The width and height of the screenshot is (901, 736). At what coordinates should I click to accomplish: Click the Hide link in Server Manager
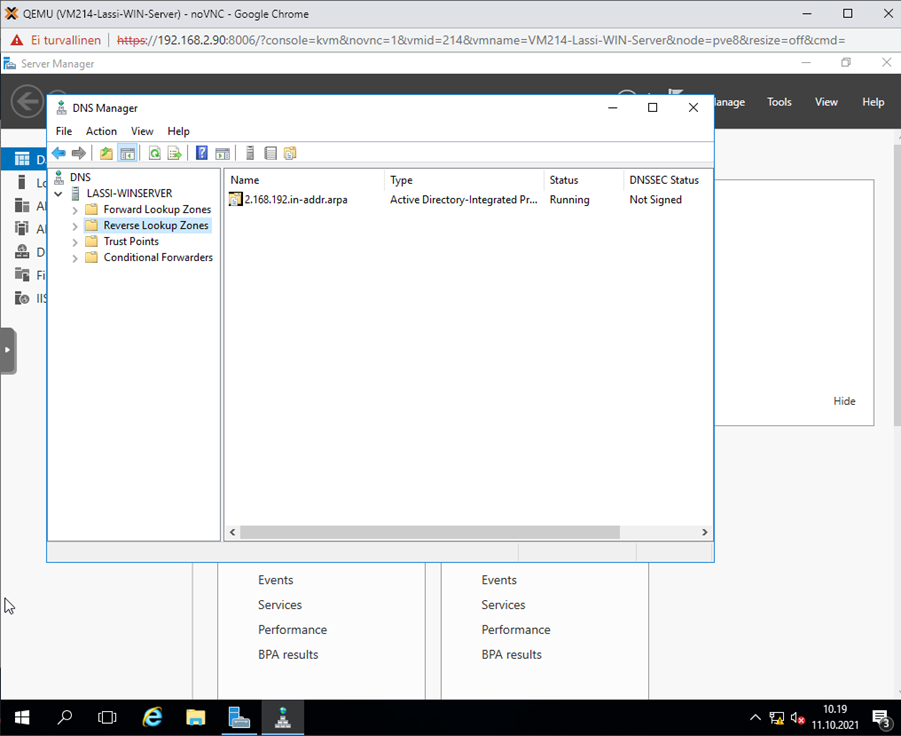click(844, 401)
